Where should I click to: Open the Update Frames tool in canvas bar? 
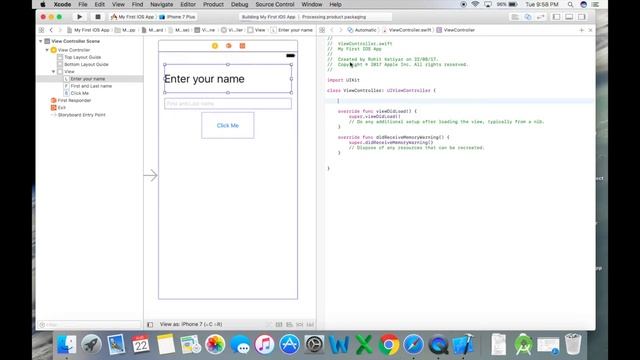269,324
